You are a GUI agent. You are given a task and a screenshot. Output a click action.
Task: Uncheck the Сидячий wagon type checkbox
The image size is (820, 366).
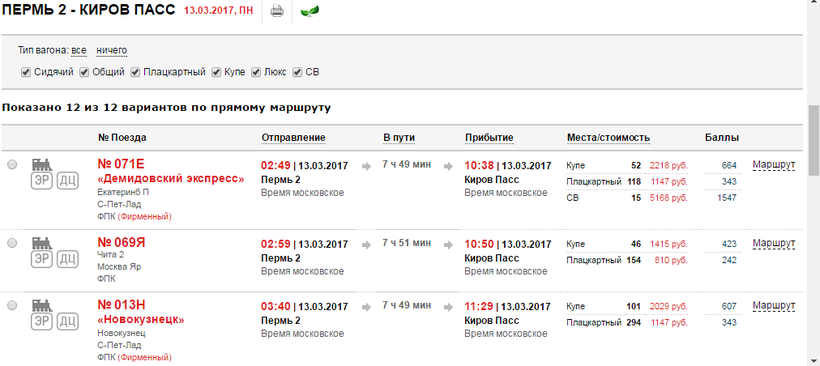pyautogui.click(x=26, y=73)
